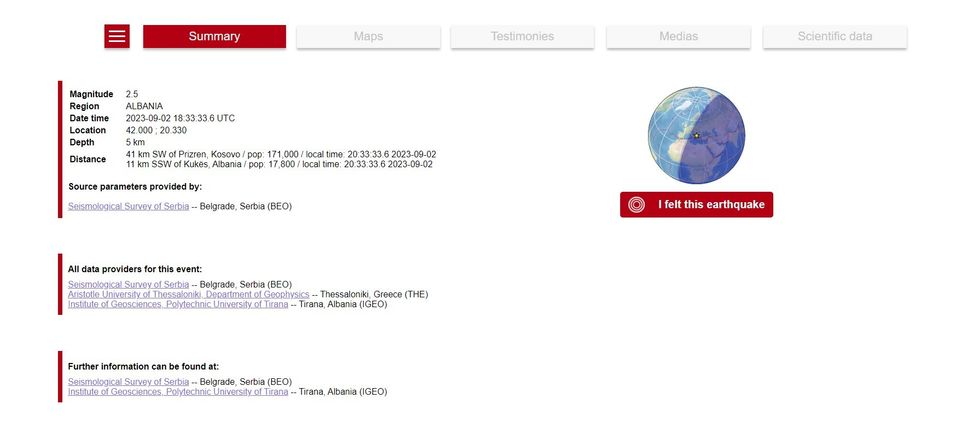The height and width of the screenshot is (429, 980).
Task: Click the epicenter star marker on globe
Action: (696, 135)
